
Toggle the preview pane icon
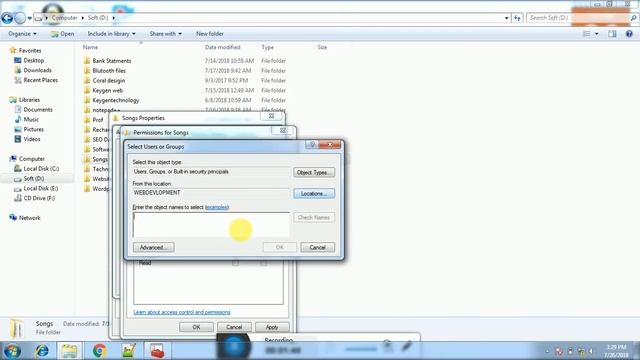612,34
